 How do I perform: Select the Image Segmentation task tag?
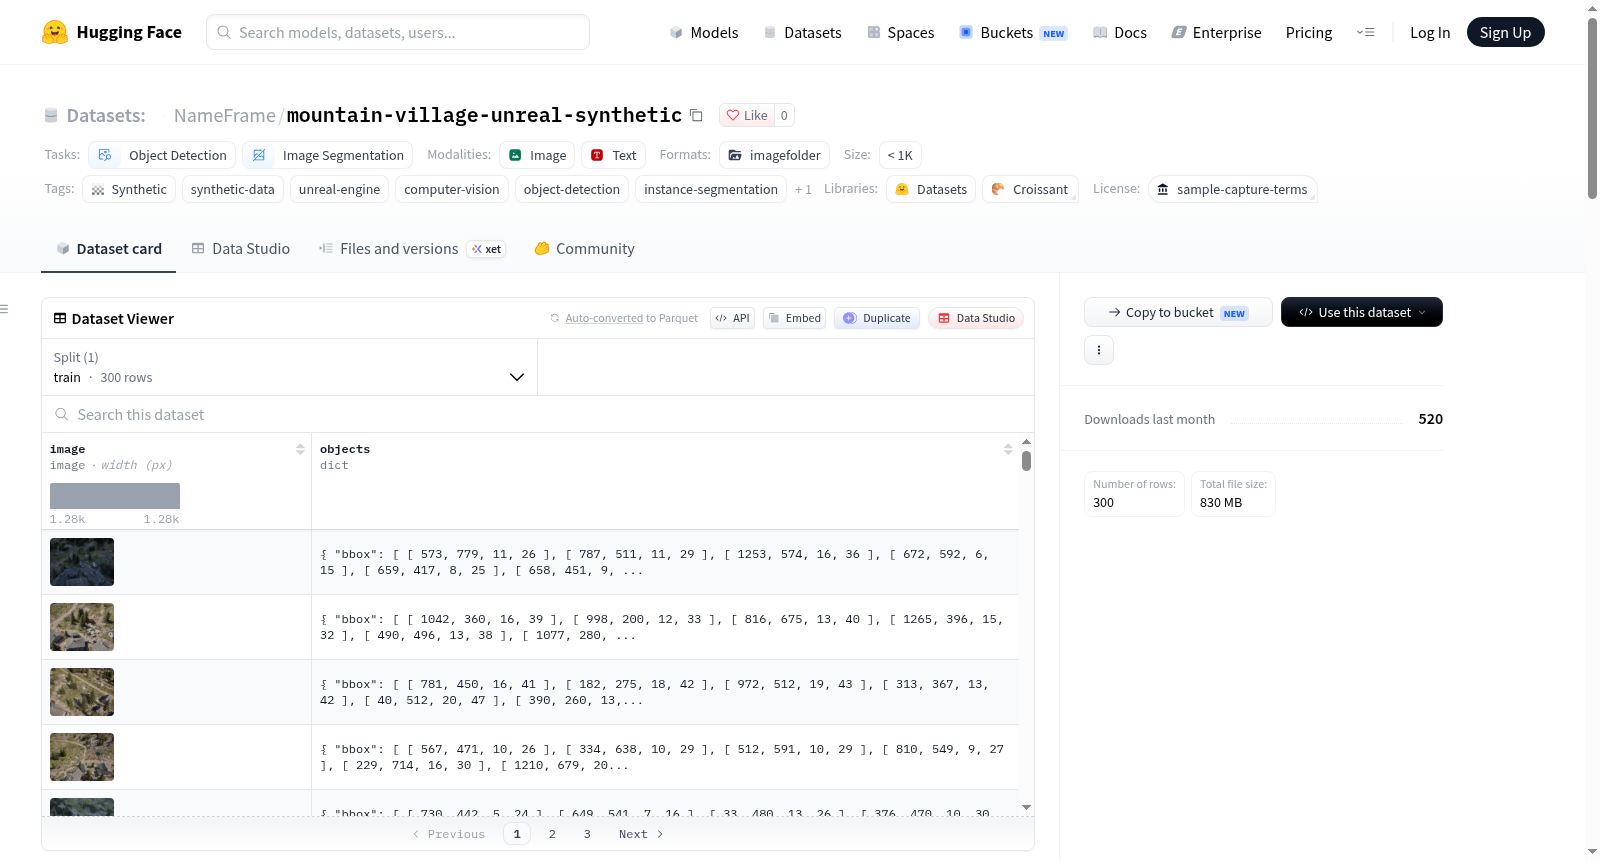(328, 155)
